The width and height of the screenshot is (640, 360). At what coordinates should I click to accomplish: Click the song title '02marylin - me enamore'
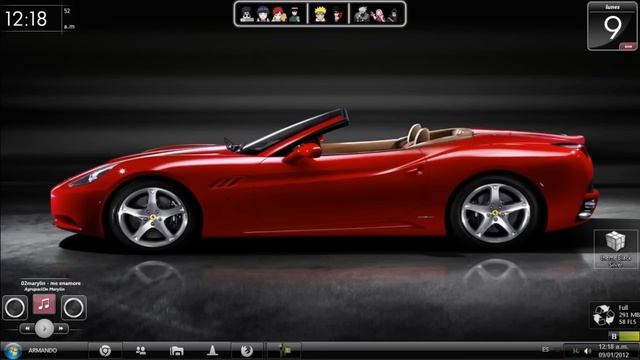51,283
